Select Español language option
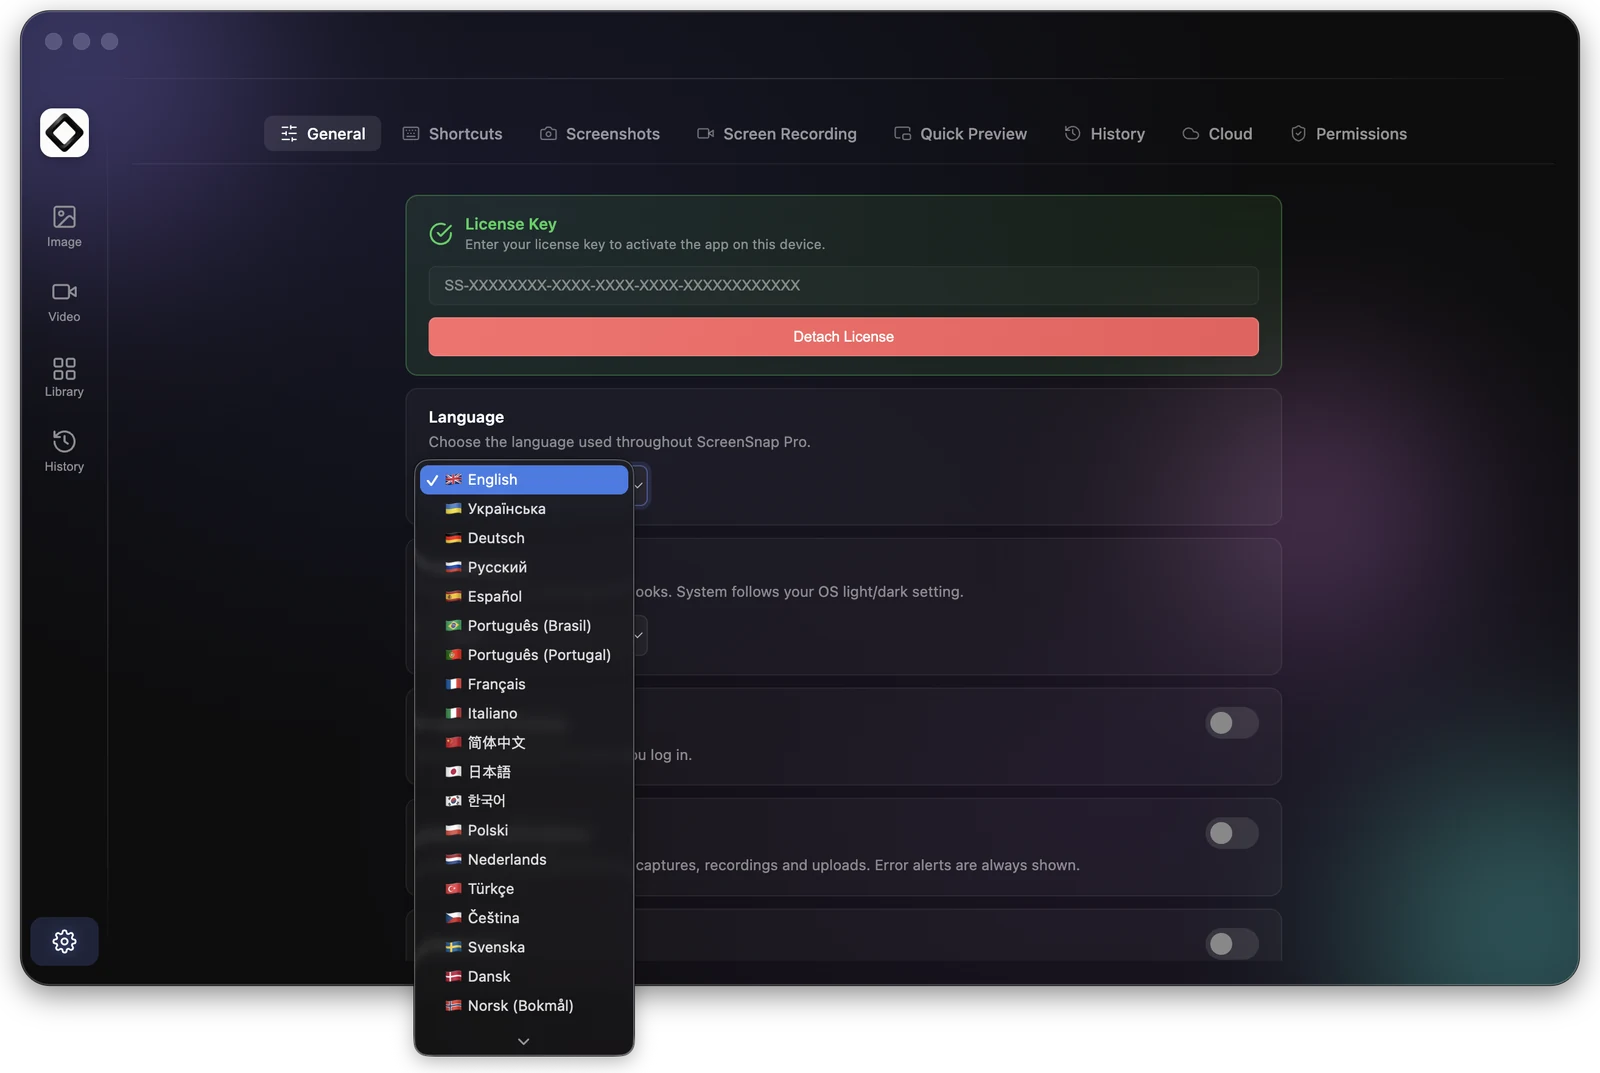 pos(524,596)
